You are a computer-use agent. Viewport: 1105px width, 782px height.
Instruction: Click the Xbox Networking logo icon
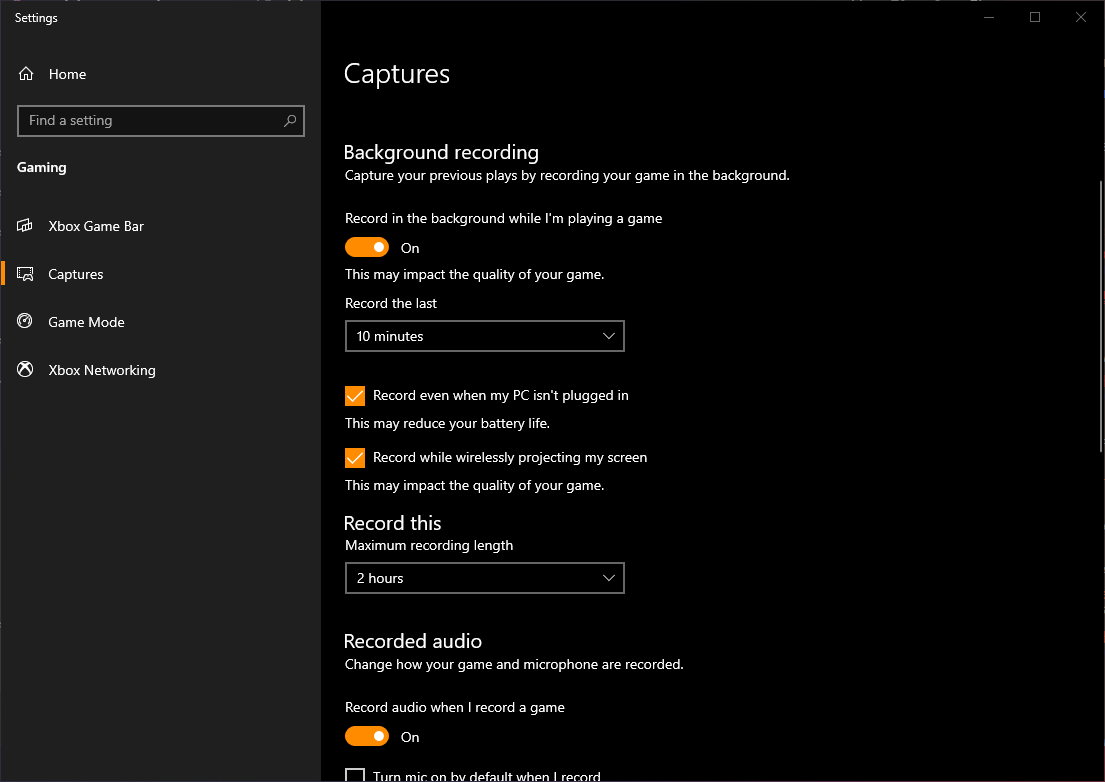click(x=25, y=370)
